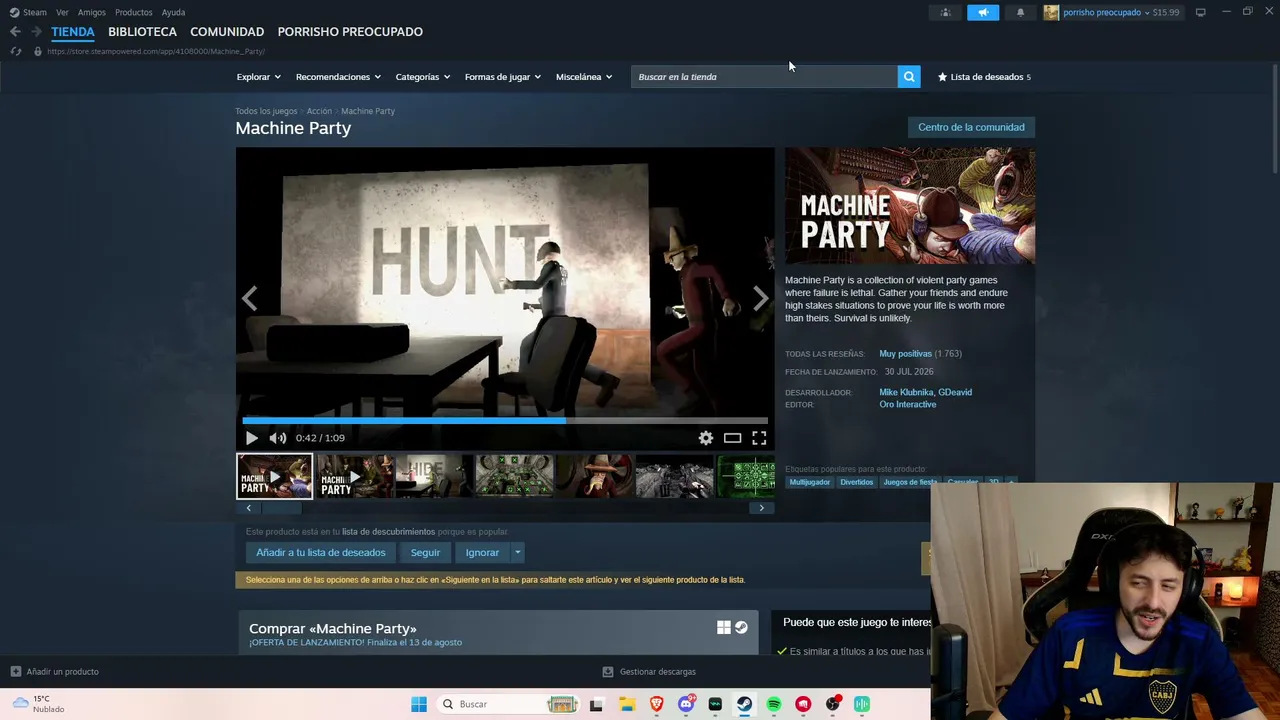Open Brave browser from taskbar
Screen dimensions: 1280x720
tap(656, 704)
